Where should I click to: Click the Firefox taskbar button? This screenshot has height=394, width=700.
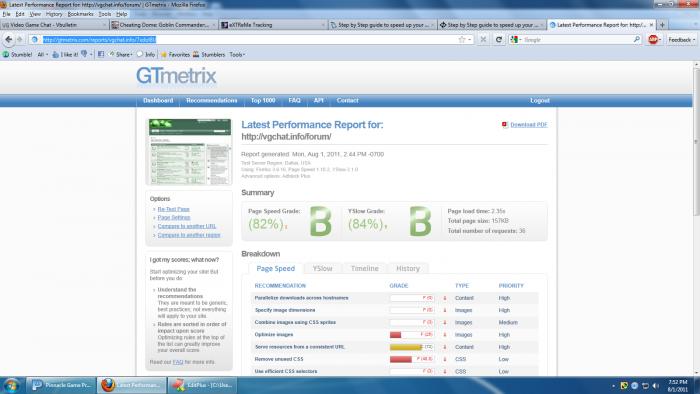(132, 385)
